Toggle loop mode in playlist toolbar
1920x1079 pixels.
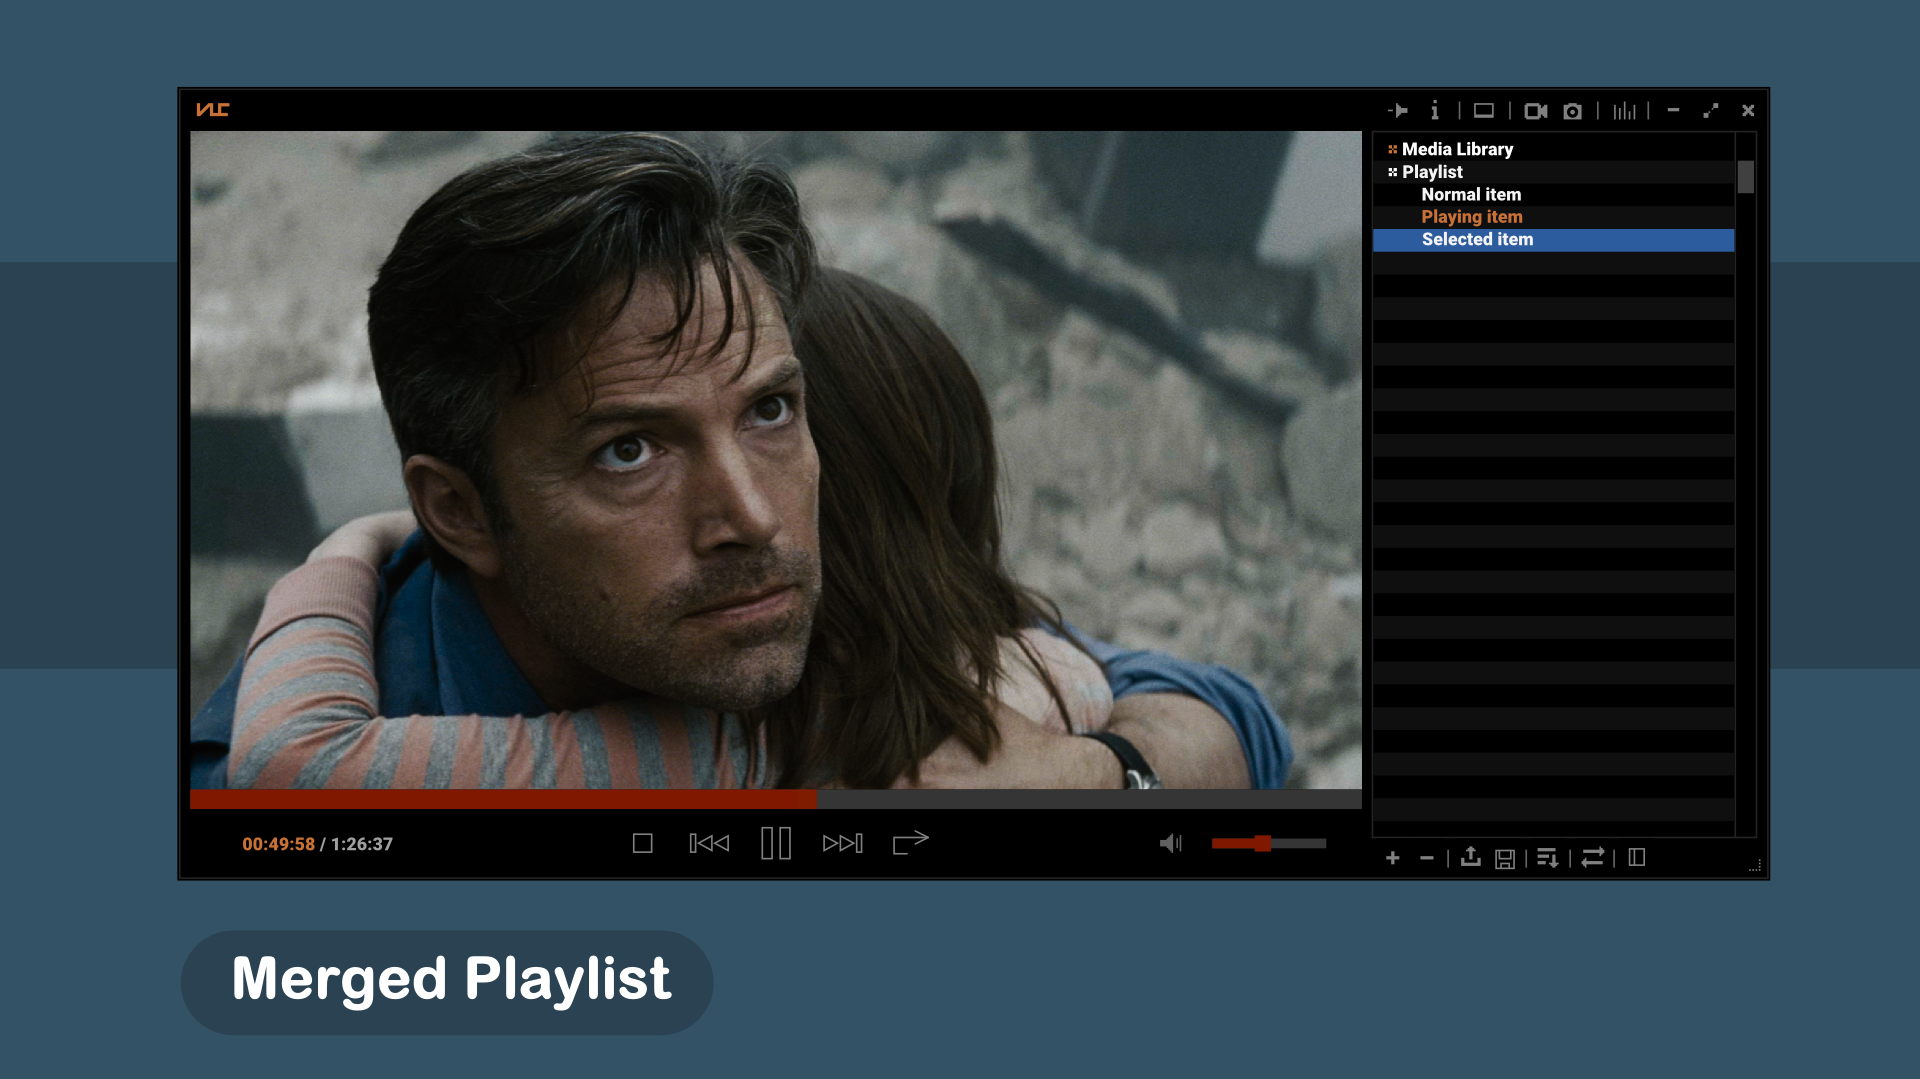(x=1592, y=858)
